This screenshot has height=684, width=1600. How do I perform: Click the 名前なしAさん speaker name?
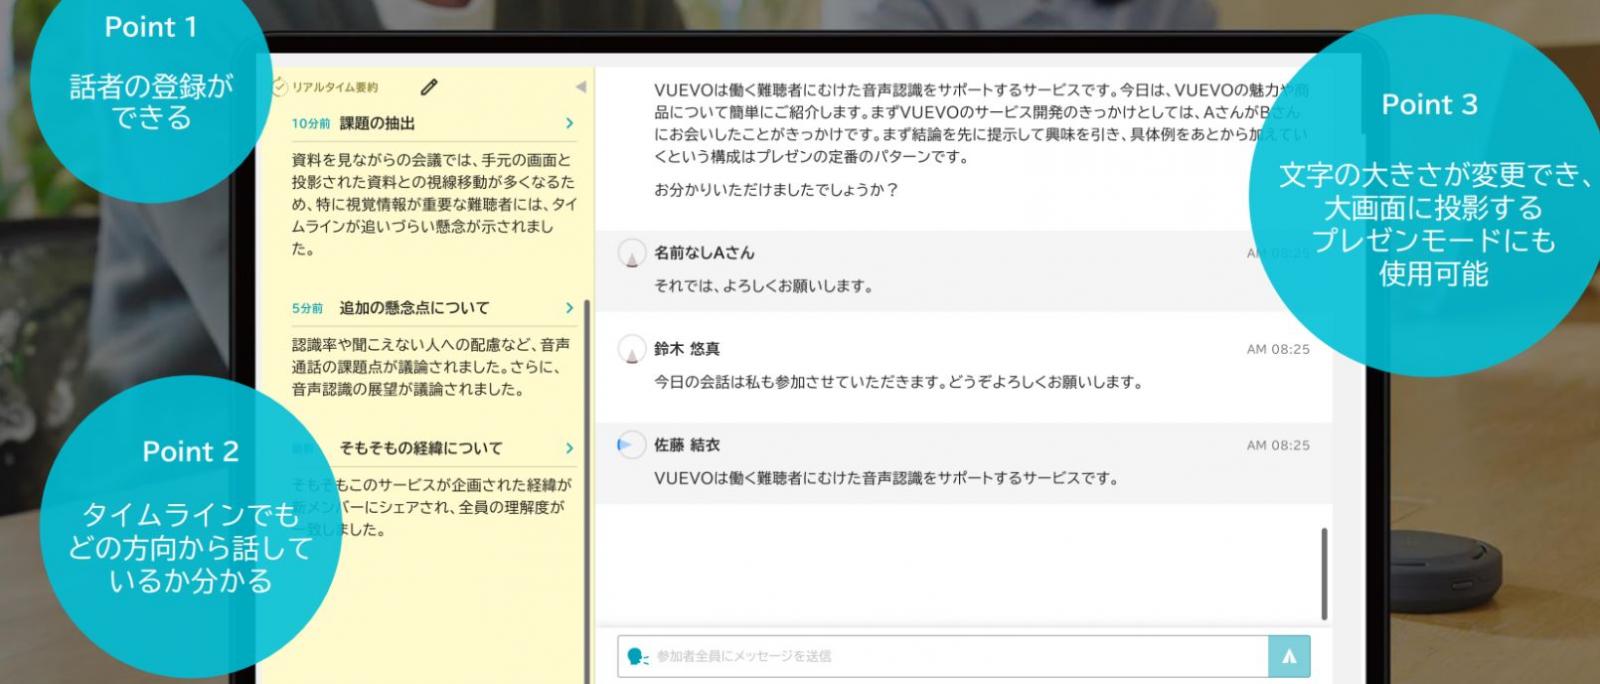click(704, 253)
